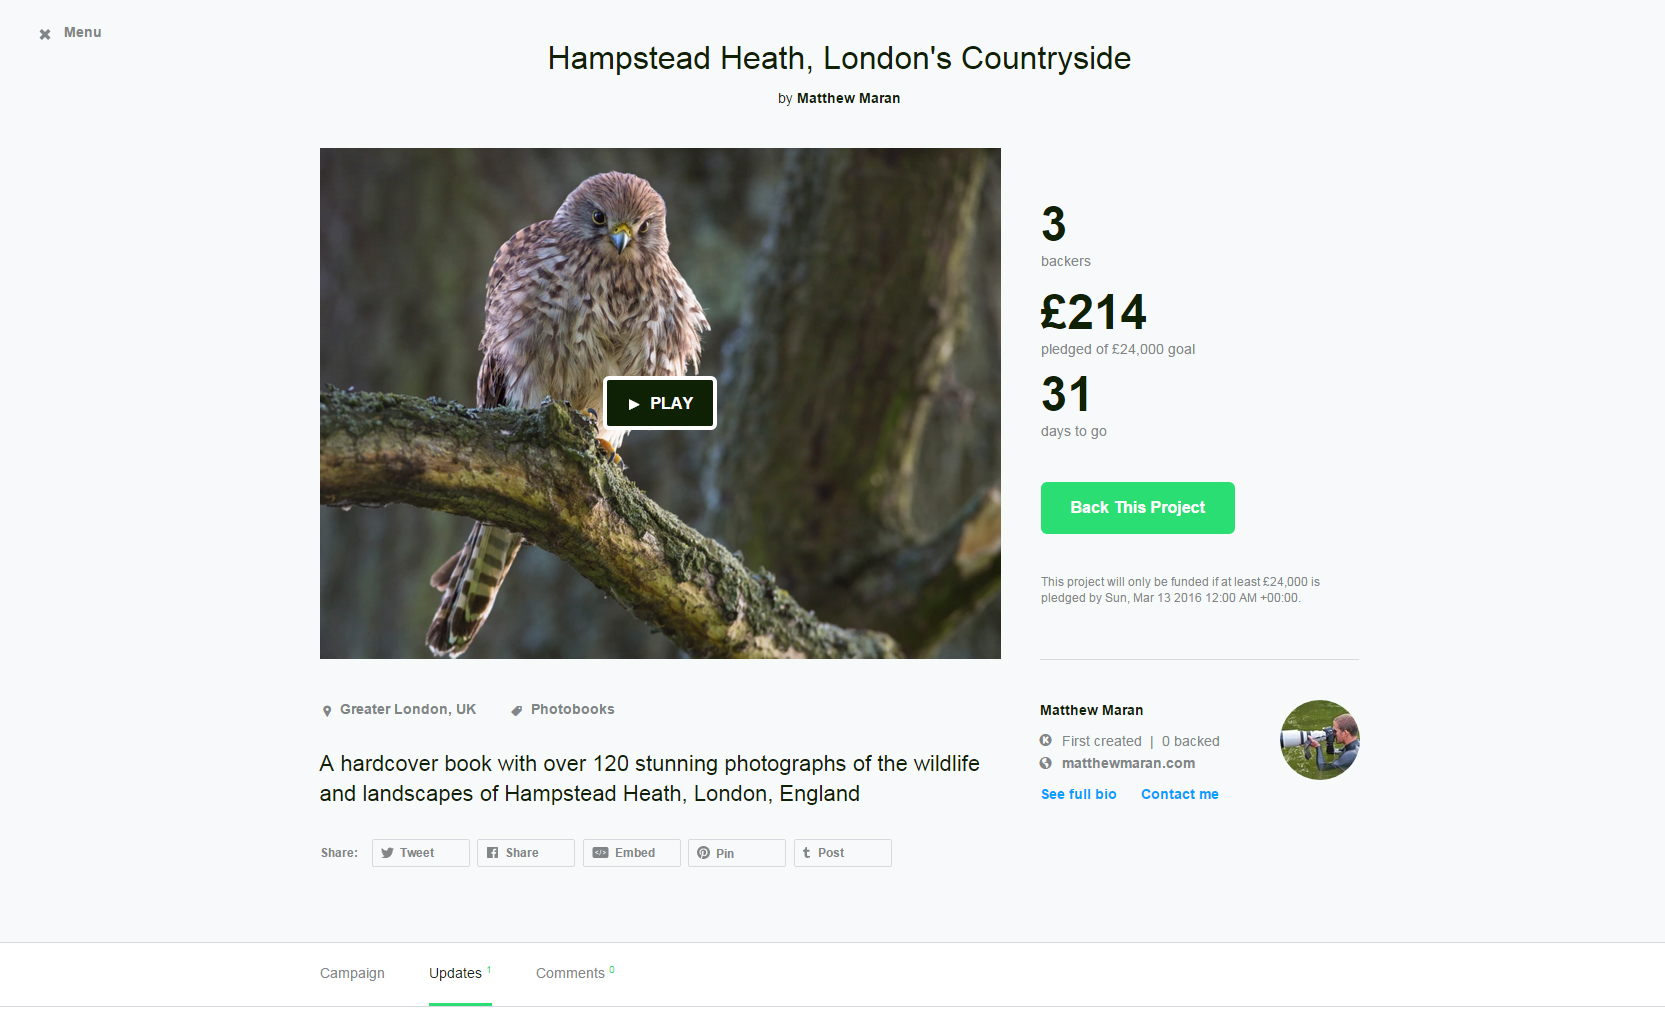Viewport: 1665px width, 1015px height.
Task: Play the project video
Action: pos(660,403)
